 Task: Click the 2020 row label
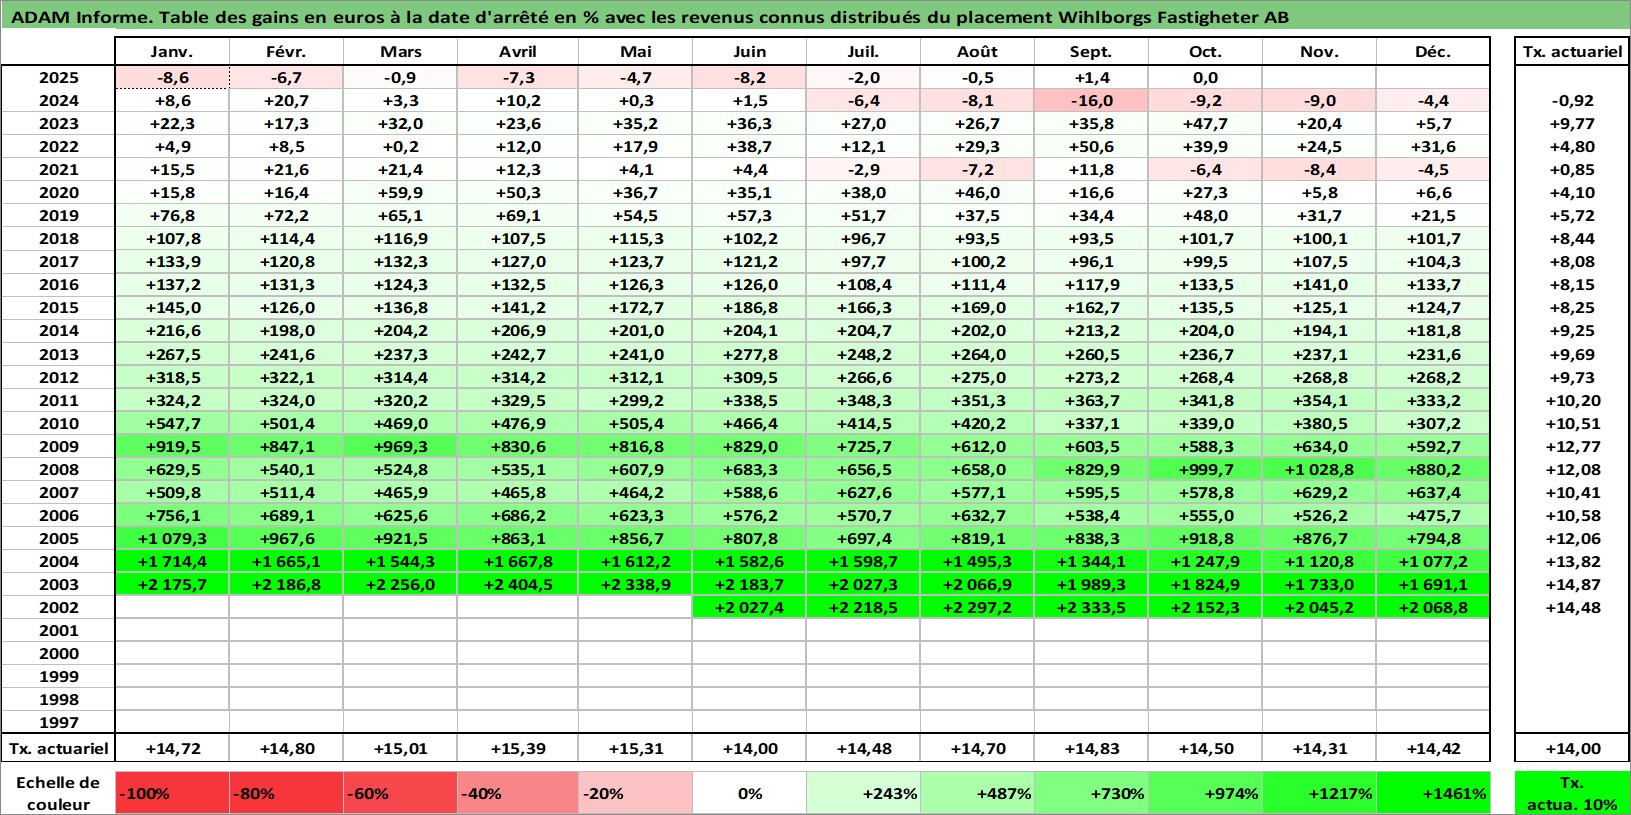(58, 192)
